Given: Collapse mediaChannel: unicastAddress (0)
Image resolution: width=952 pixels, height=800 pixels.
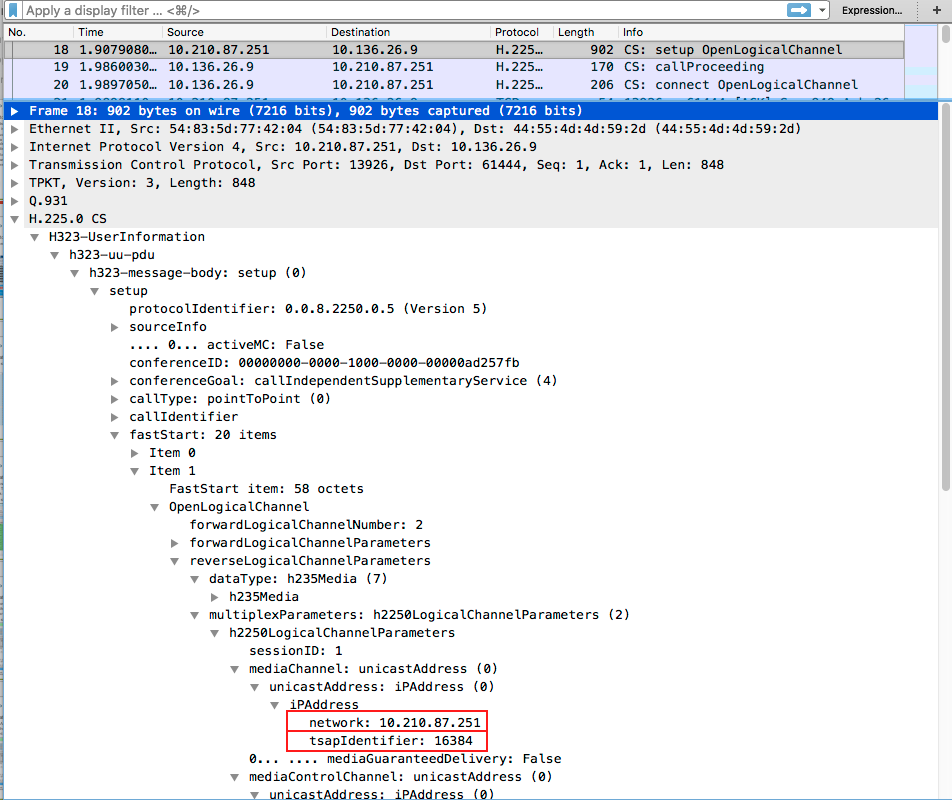Looking at the screenshot, I should (x=235, y=669).
